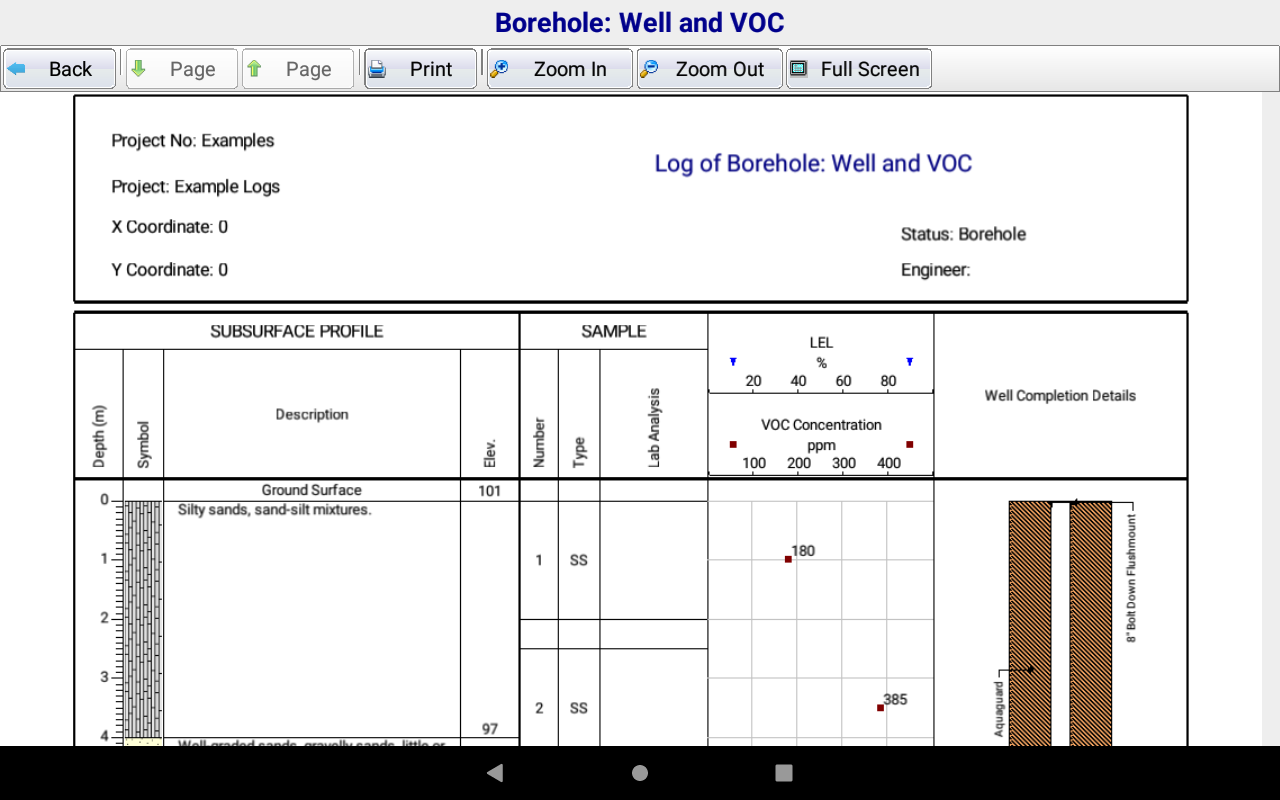Click the Aquaguard label in well diagram
Screen dimensions: 1280x800
[998, 709]
